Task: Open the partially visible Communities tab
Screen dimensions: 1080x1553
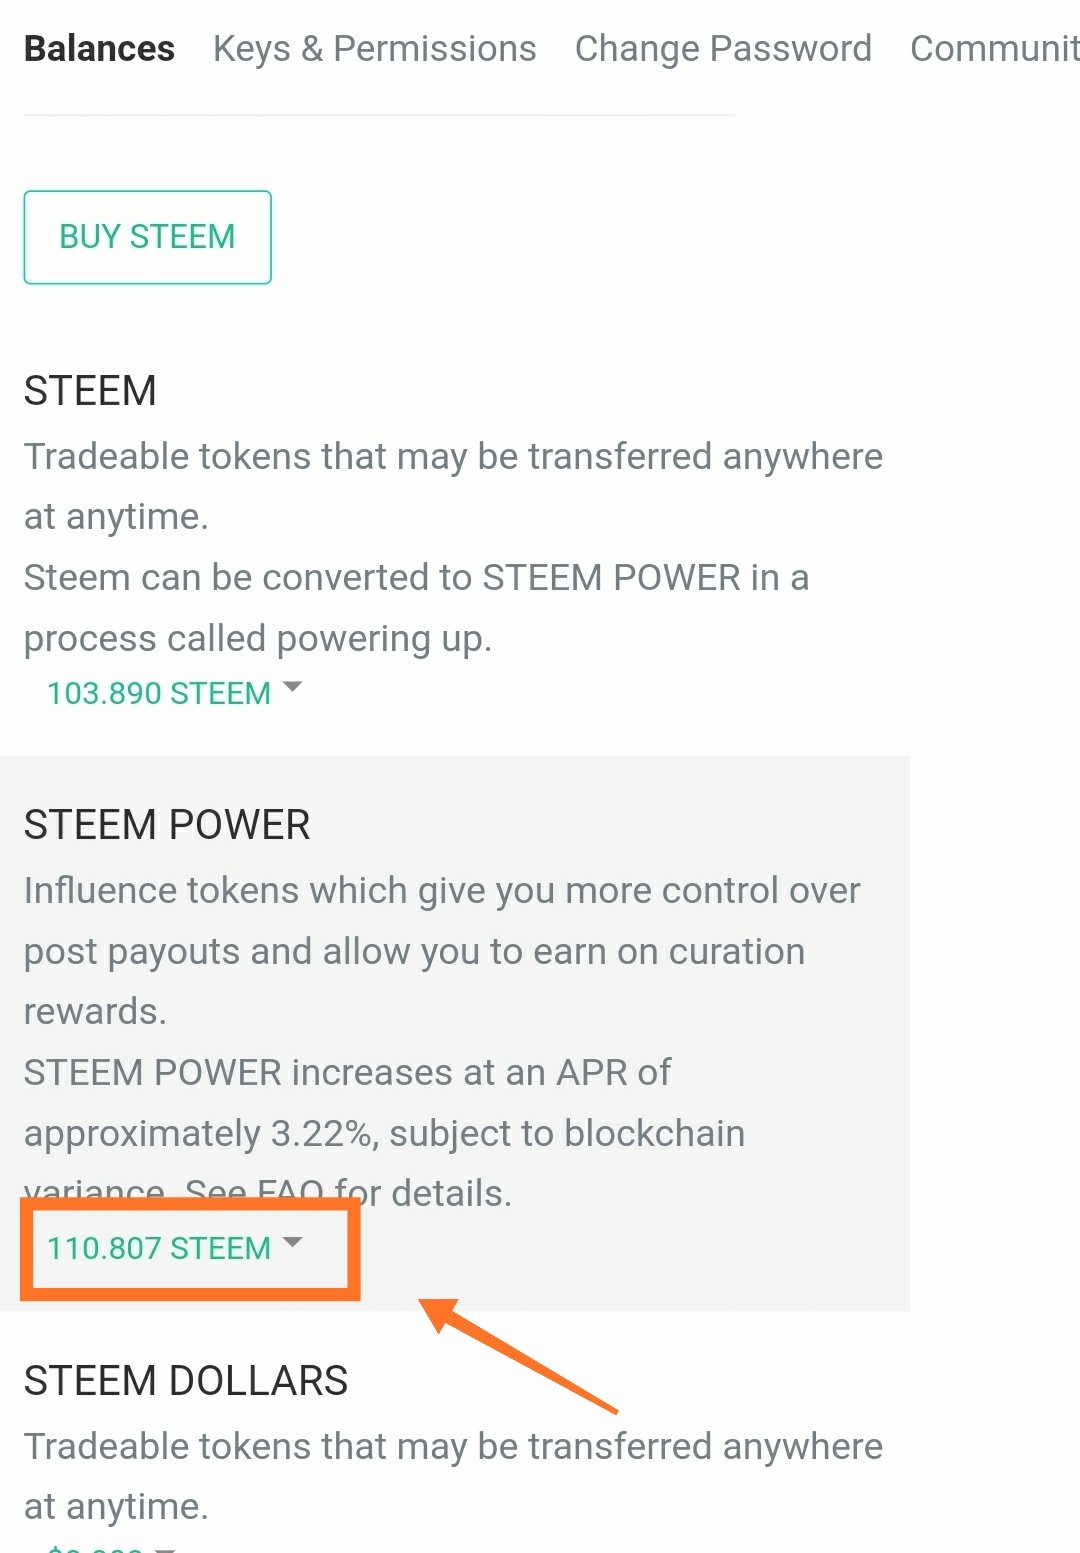Action: click(x=993, y=49)
